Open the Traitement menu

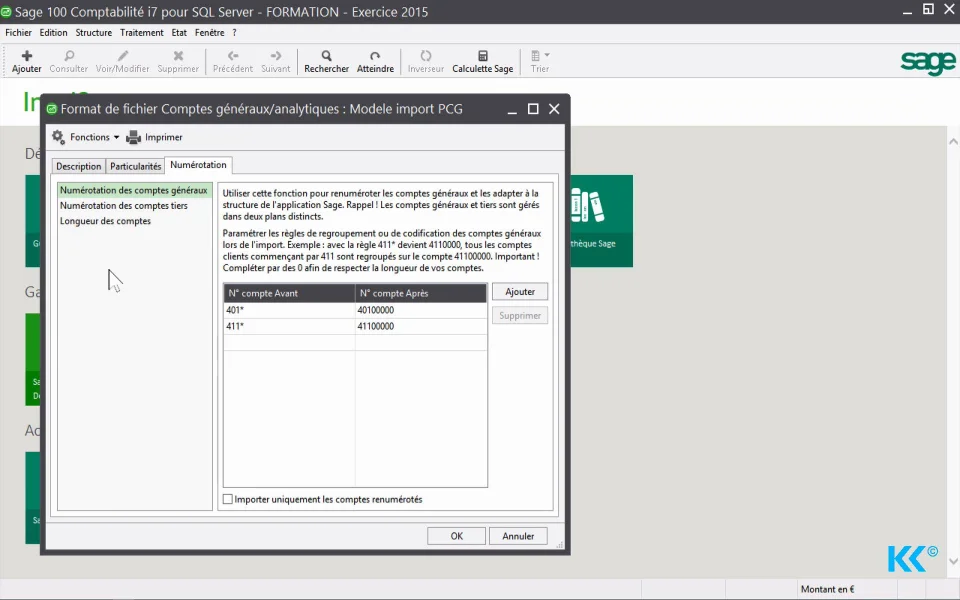pyautogui.click(x=141, y=32)
